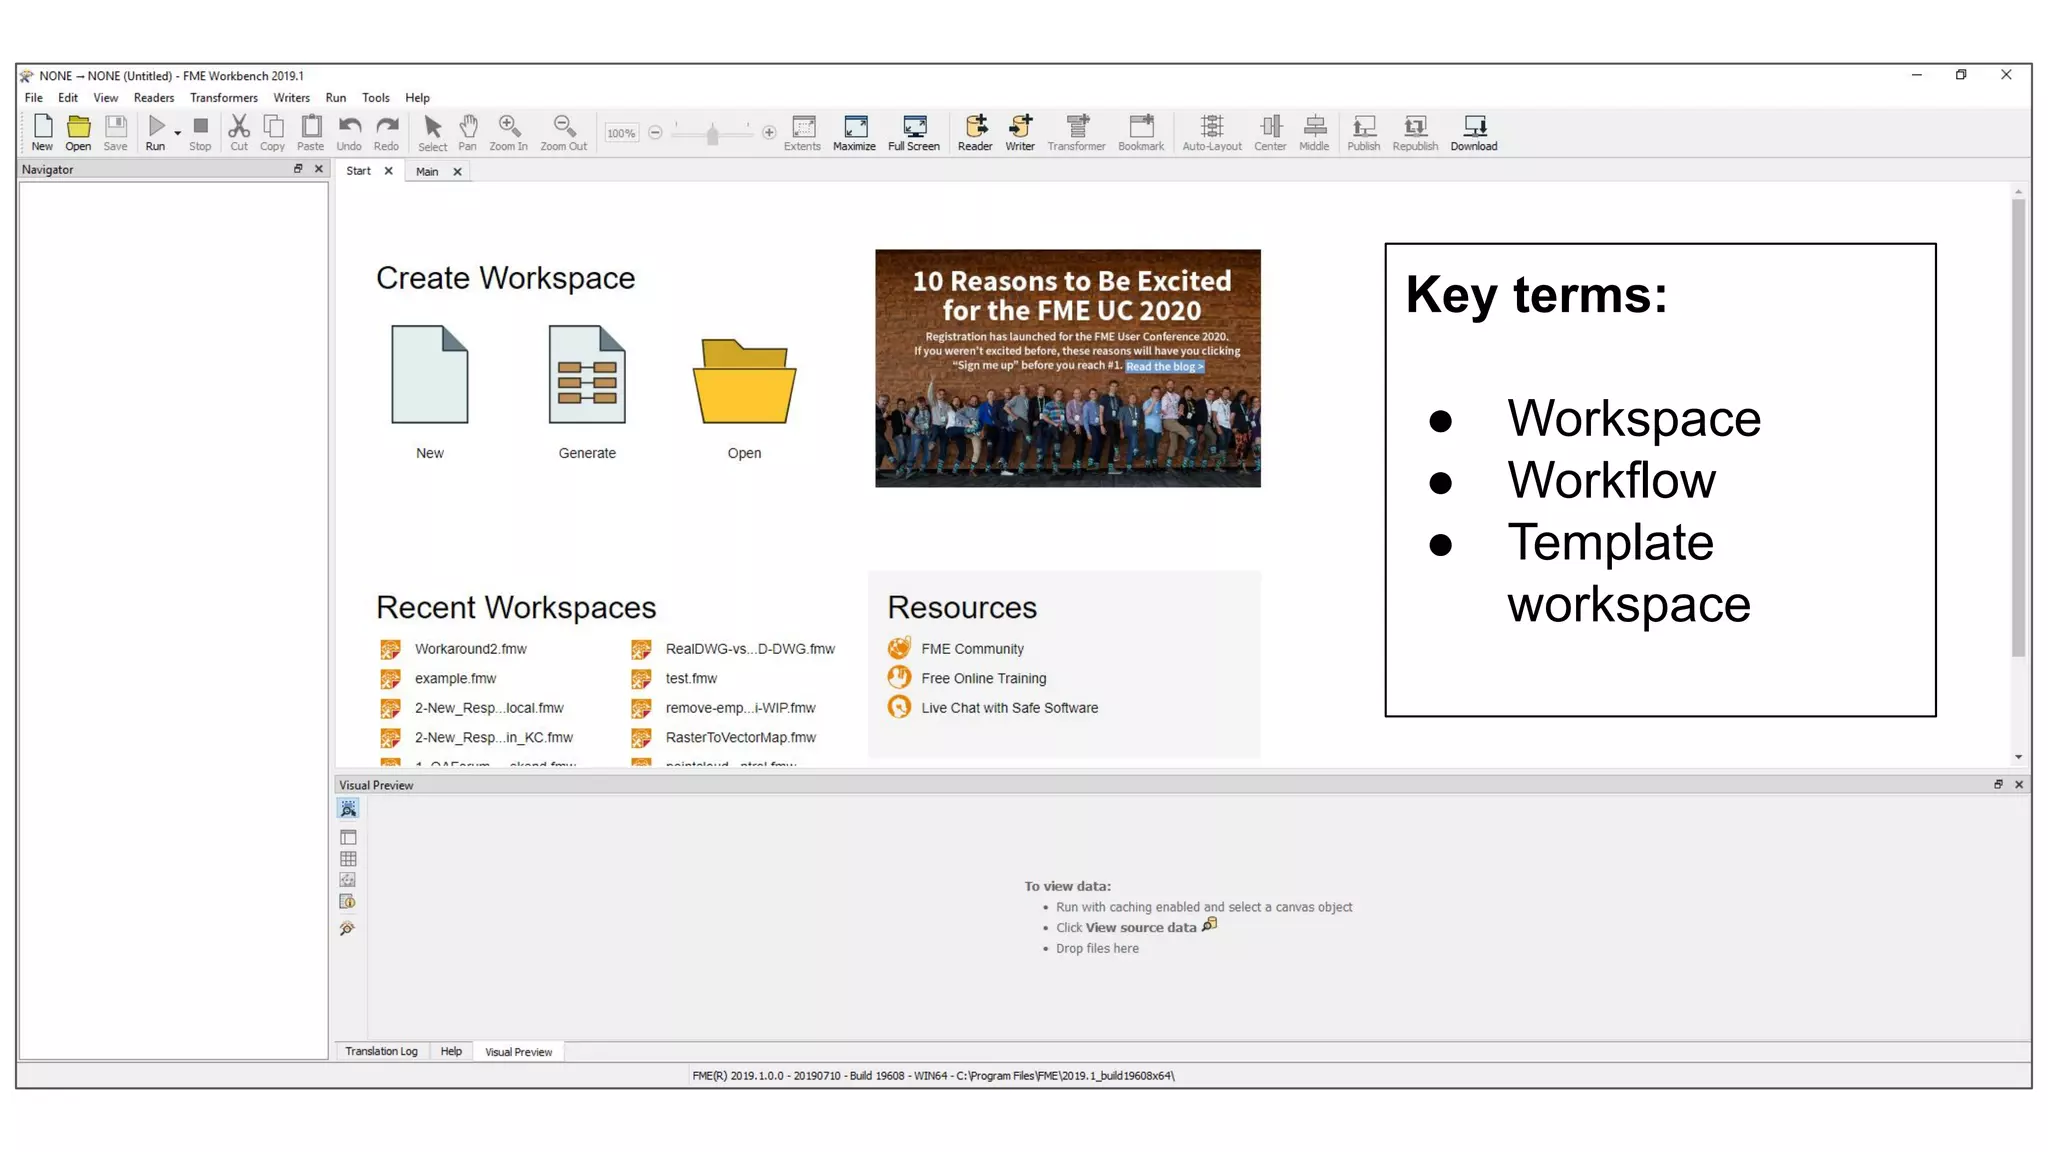
Task: Click the plus button beside zoom slider
Action: pyautogui.click(x=769, y=133)
